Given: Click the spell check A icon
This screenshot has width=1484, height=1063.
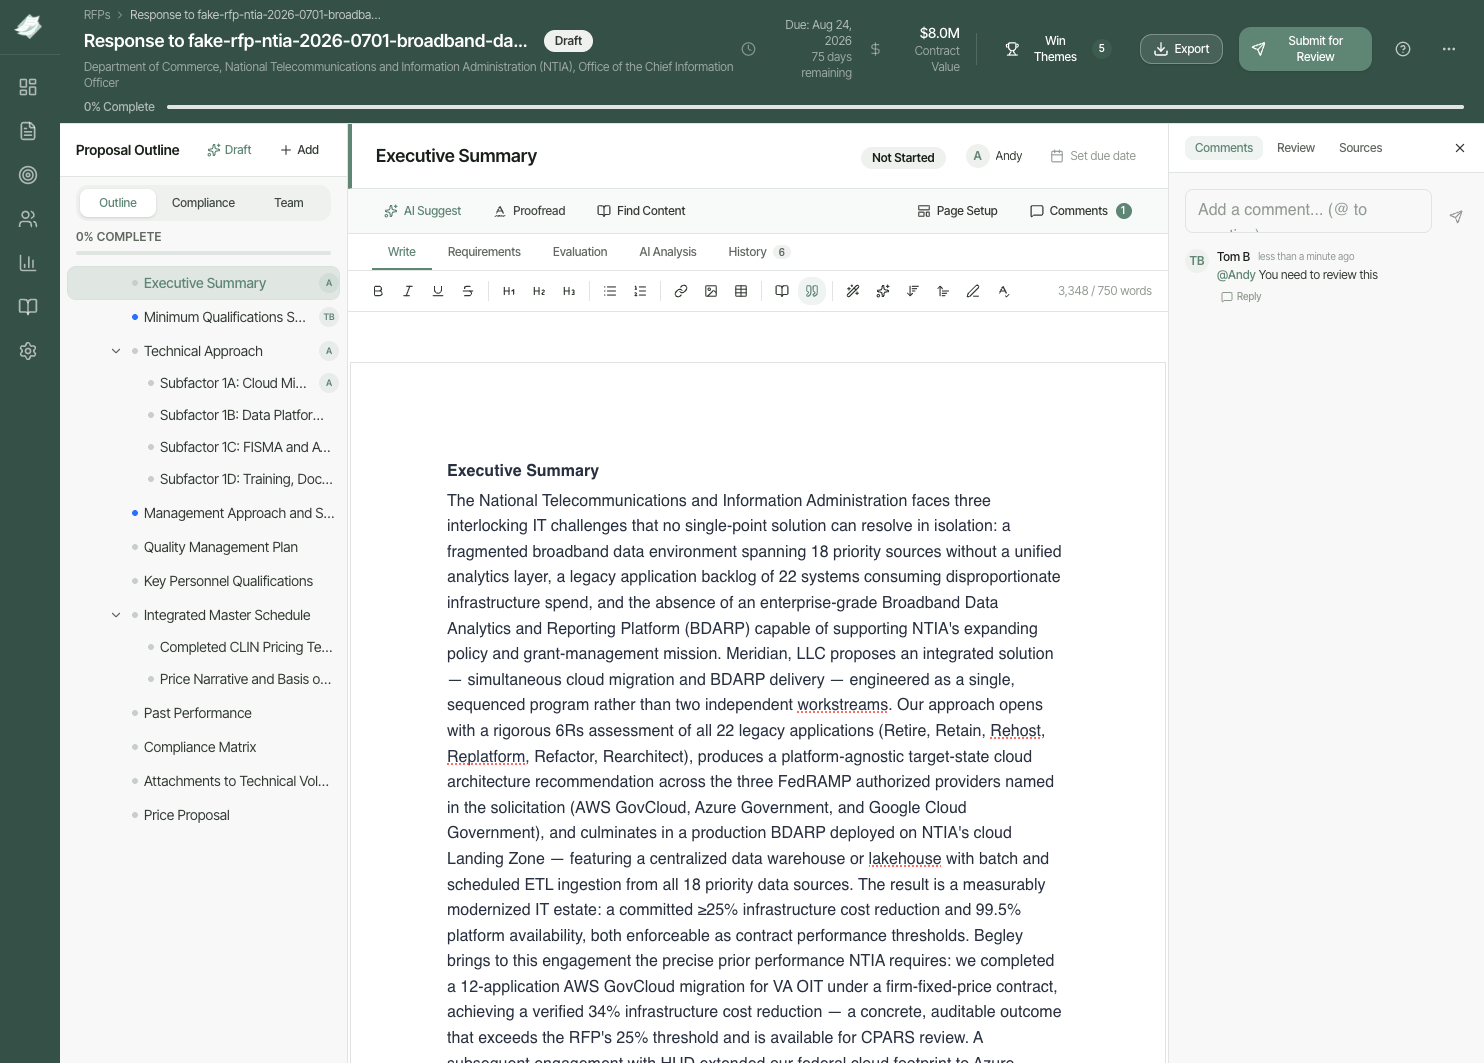Looking at the screenshot, I should (x=1003, y=291).
